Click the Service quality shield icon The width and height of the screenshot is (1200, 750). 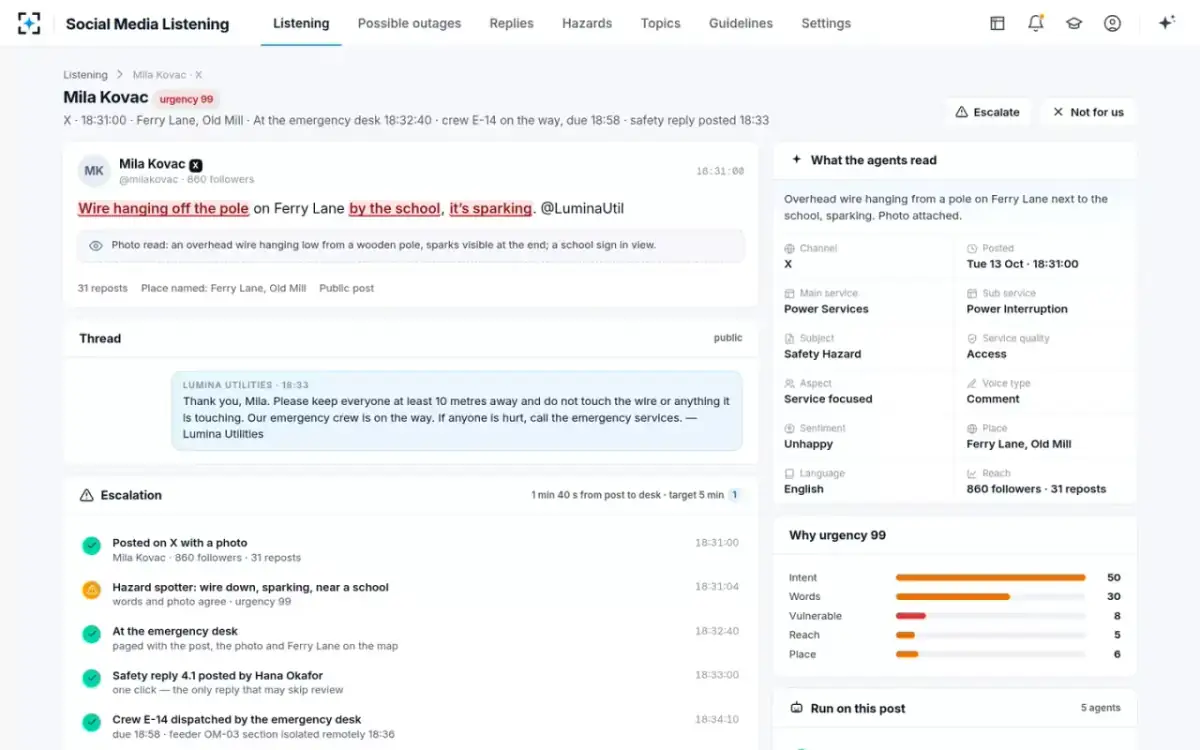972,338
